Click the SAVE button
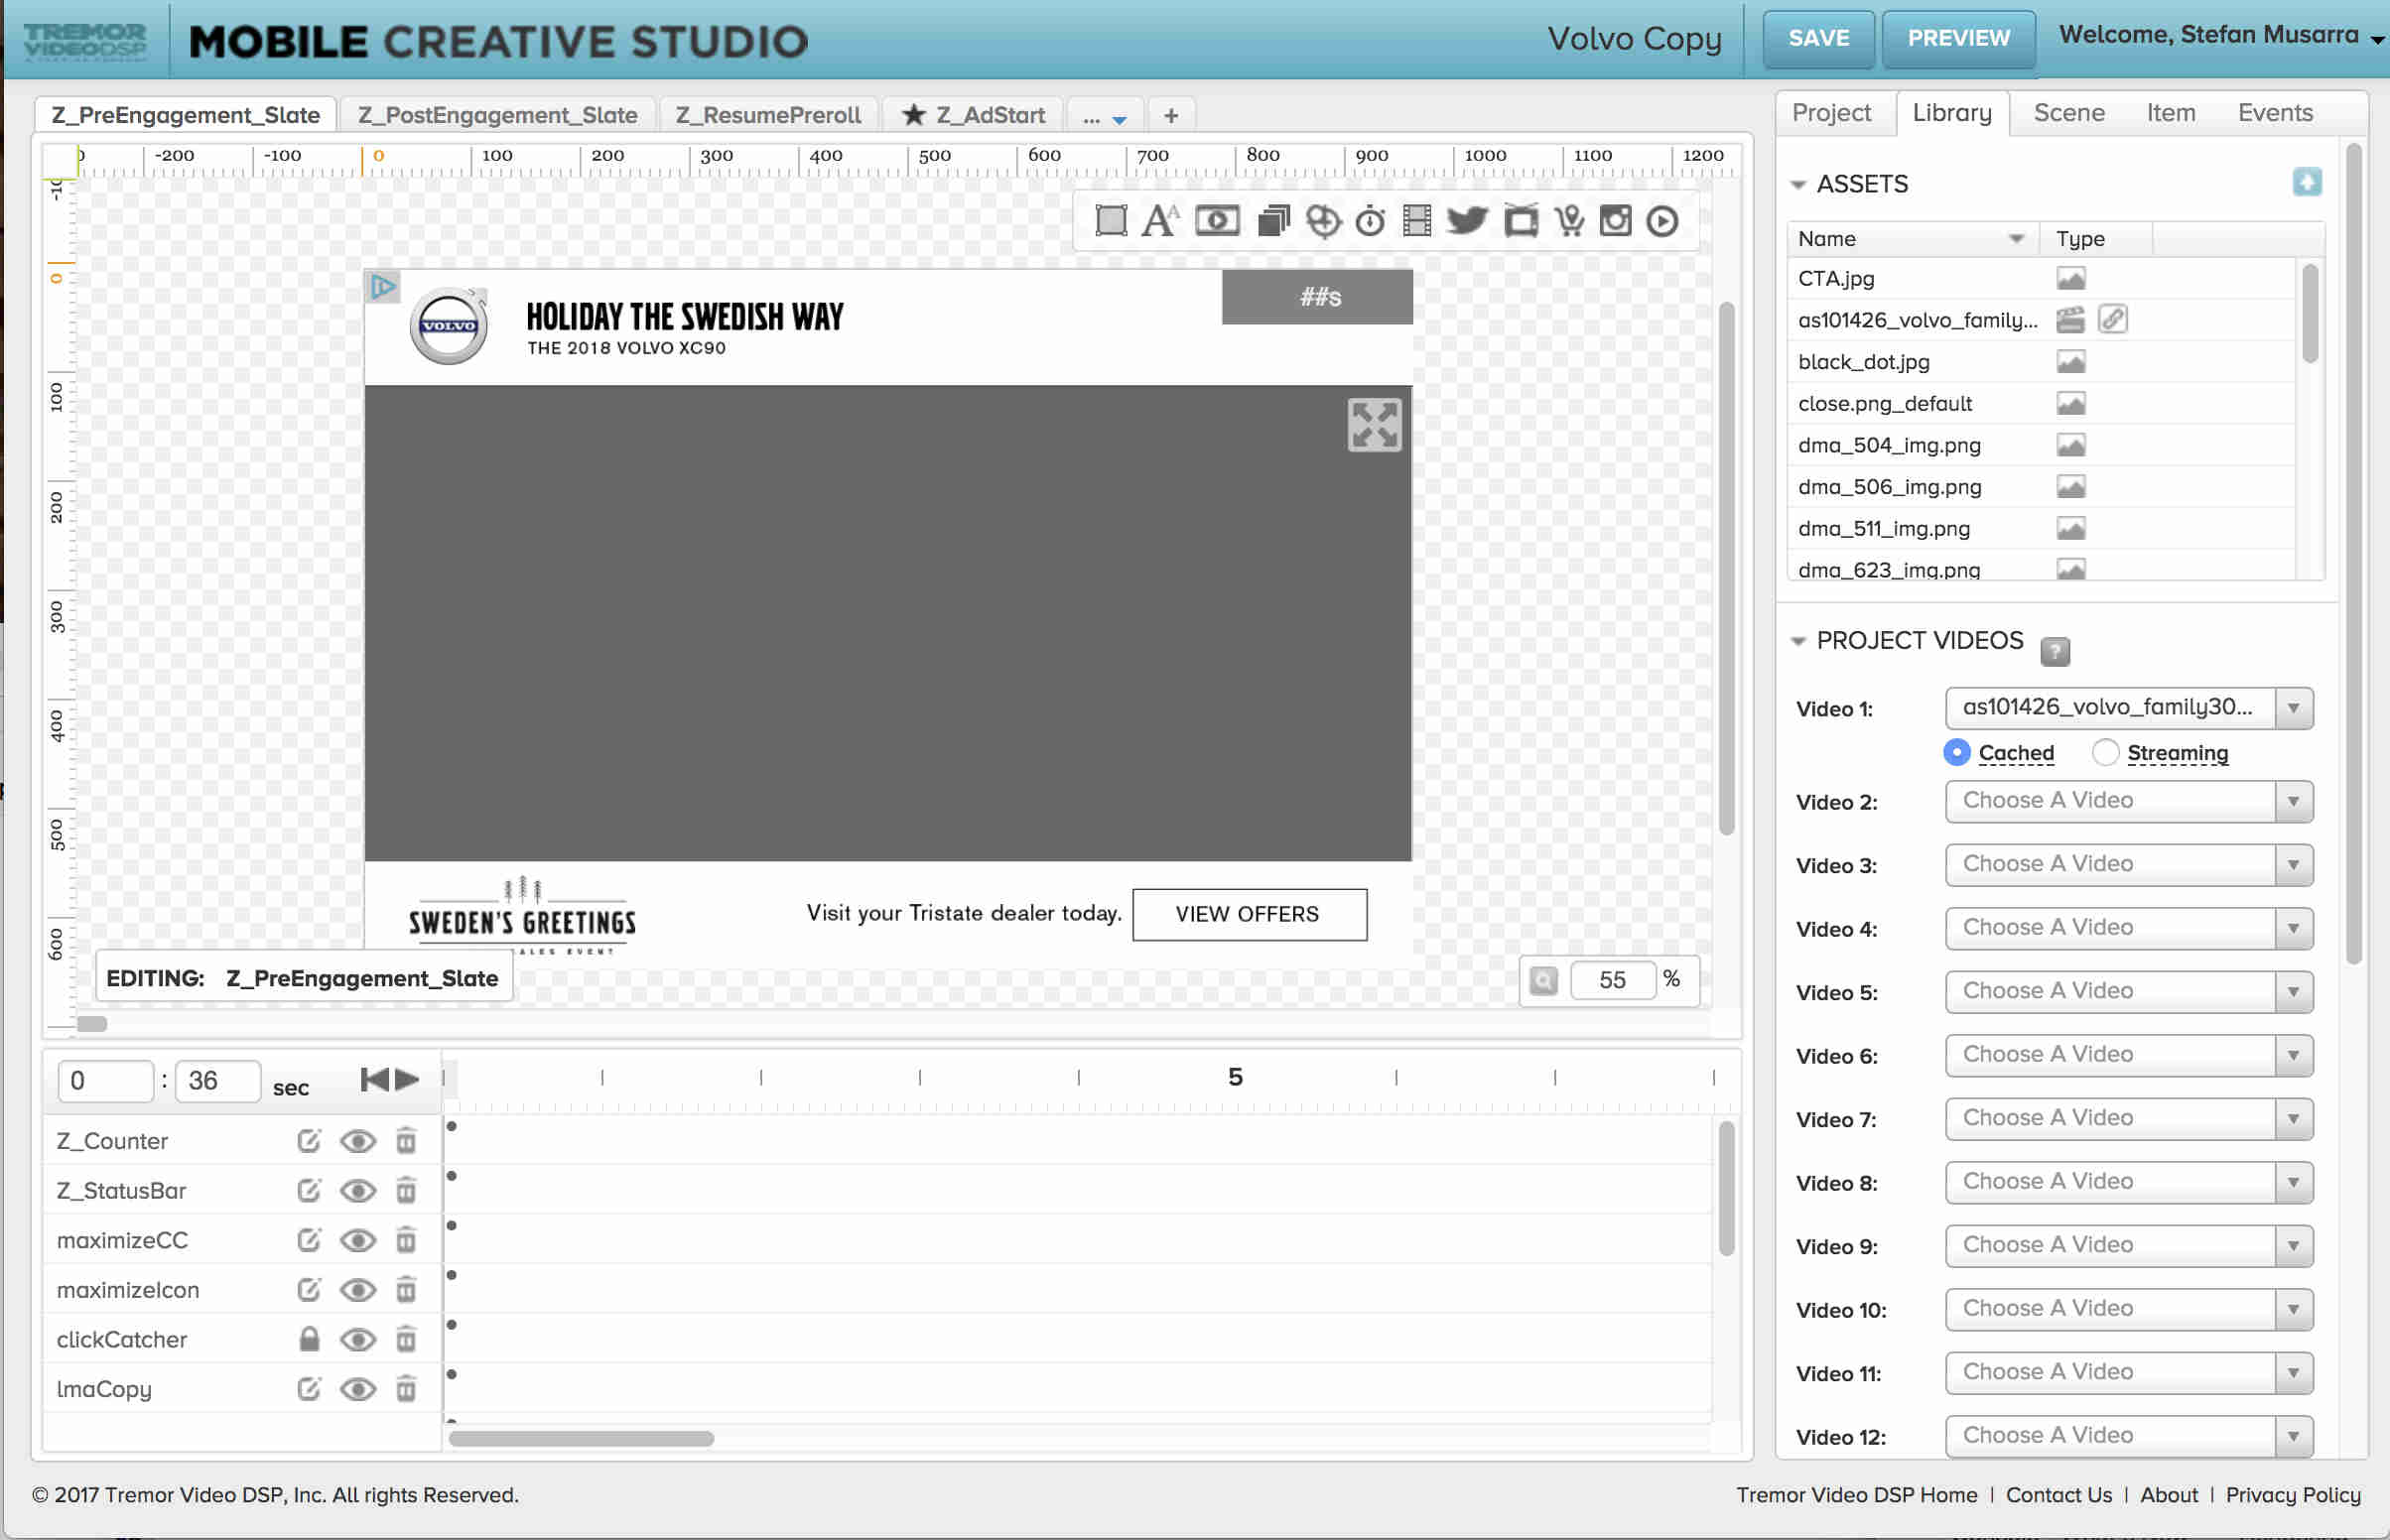Screen dimensions: 2390x1540 tap(1819, 38)
